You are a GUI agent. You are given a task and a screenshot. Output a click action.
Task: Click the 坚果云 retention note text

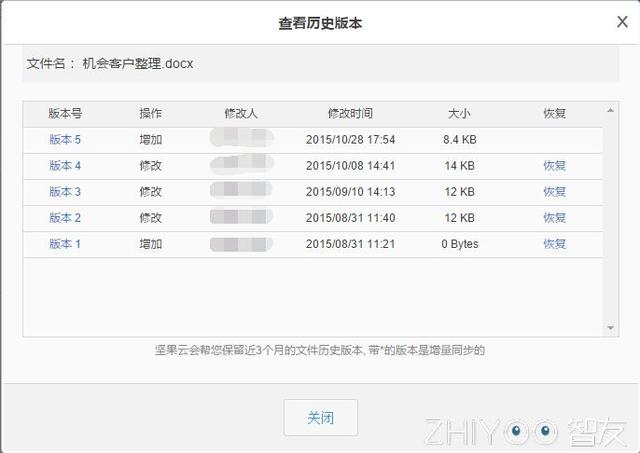(x=320, y=350)
